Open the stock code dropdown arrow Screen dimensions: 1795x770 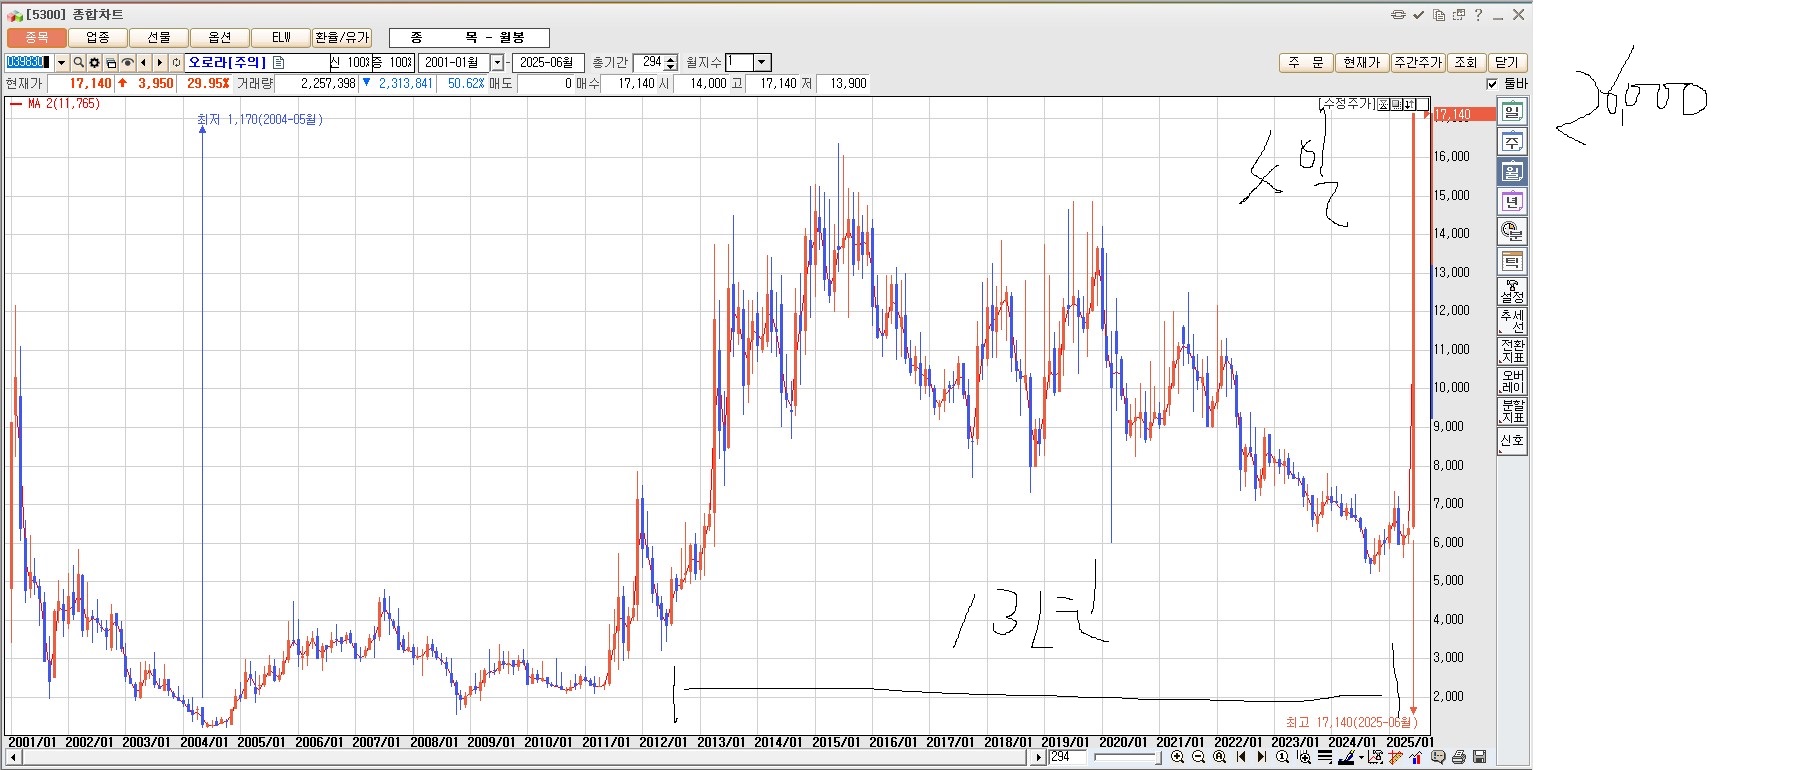point(61,63)
